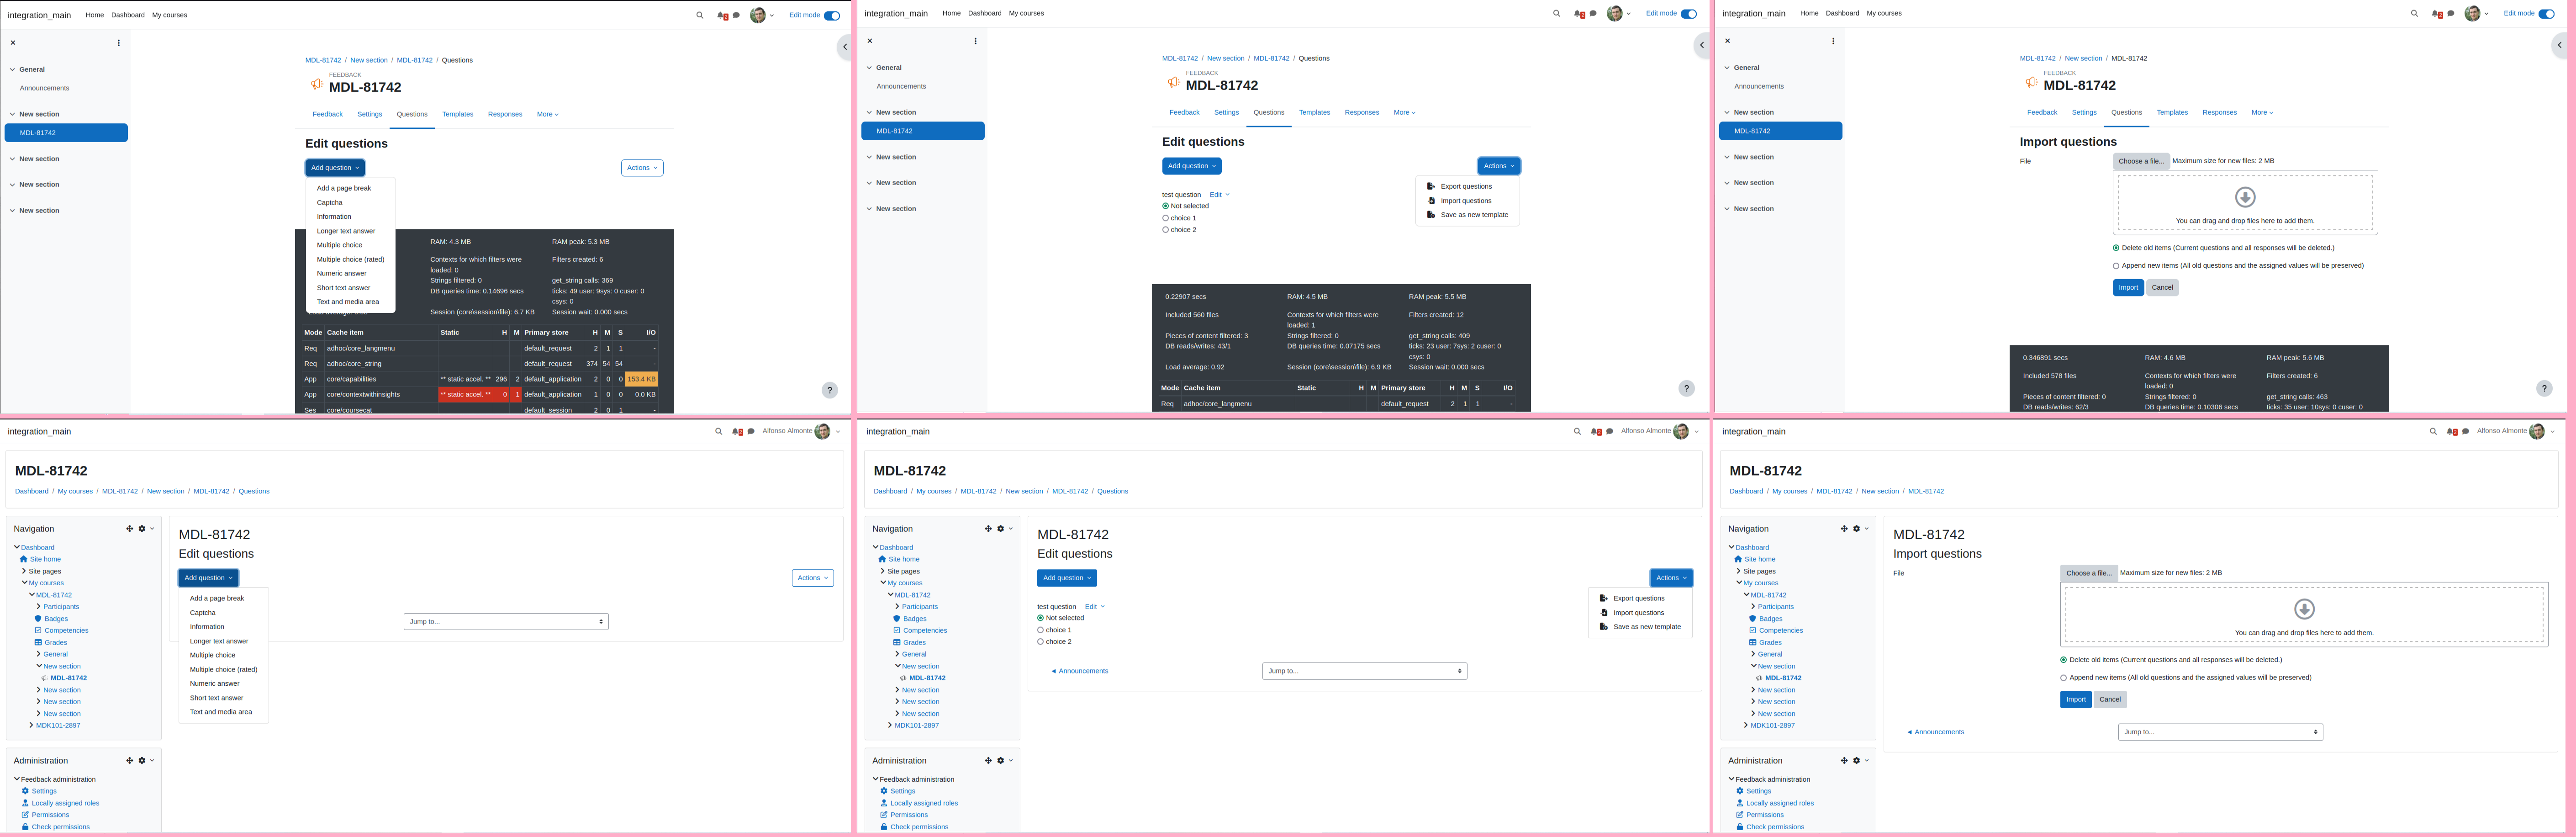Select 'choice 2' radio in top-middle screenshot
The image size is (2576, 837).
[1165, 230]
